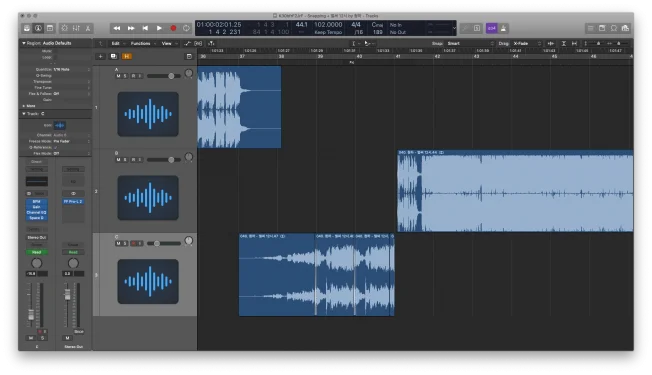Select the track 1 waveform icon

pos(148,114)
